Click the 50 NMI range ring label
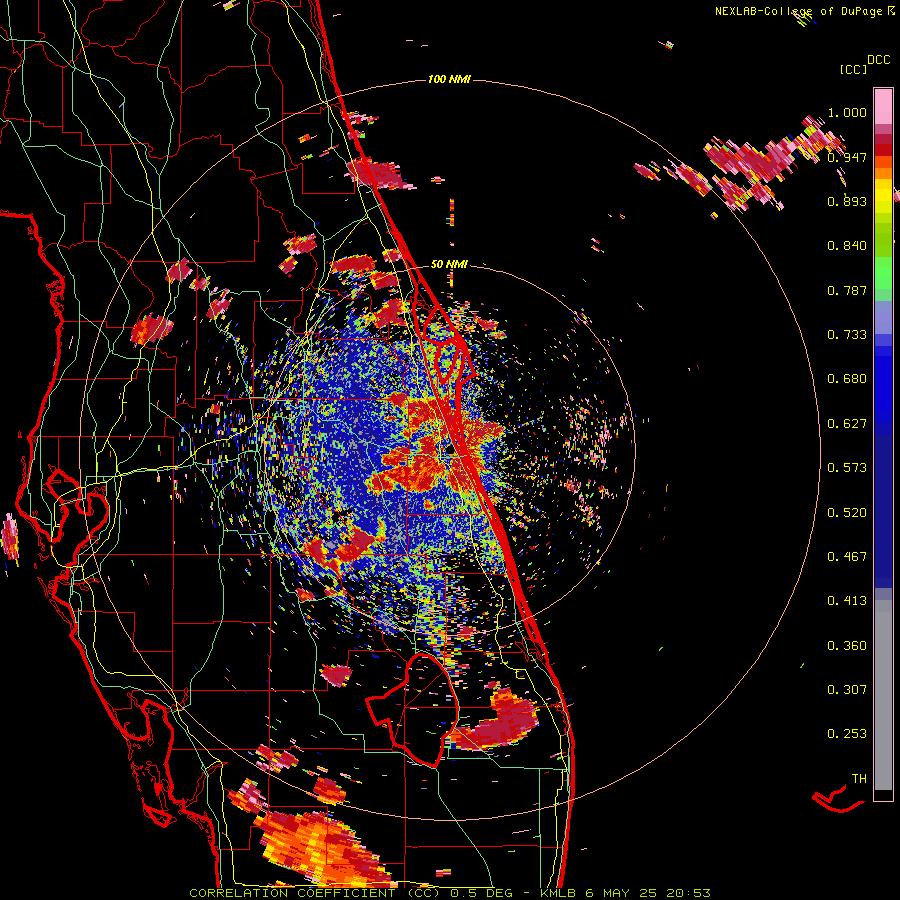The height and width of the screenshot is (900, 900). coord(449,264)
